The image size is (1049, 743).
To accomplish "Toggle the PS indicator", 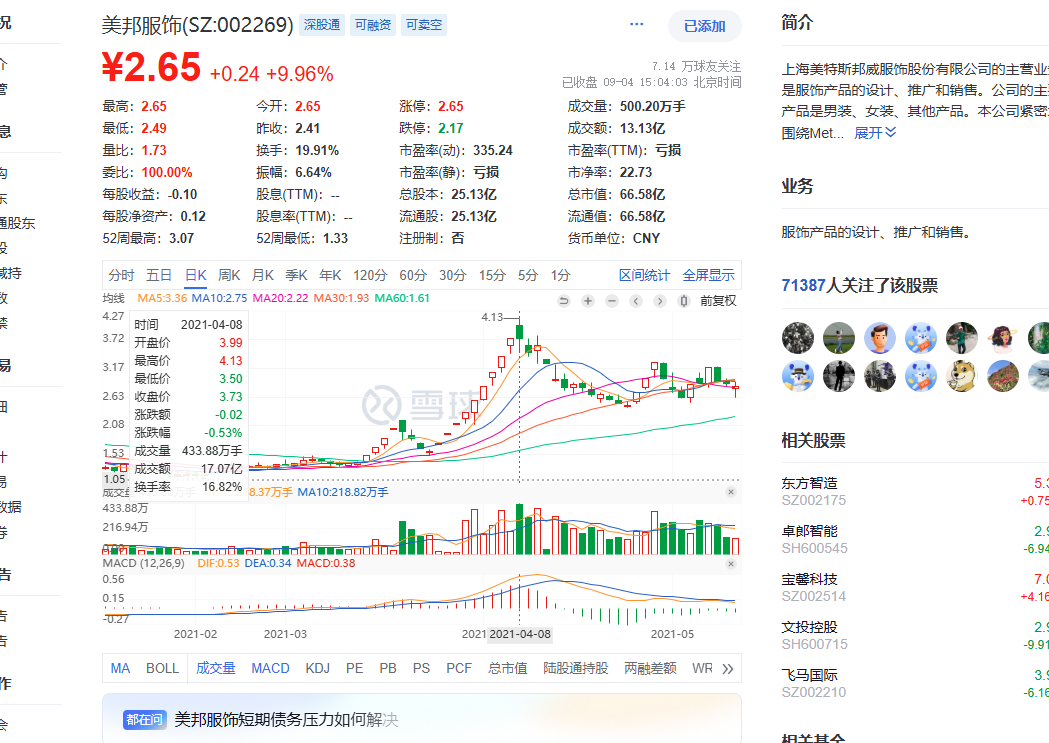I will tap(421, 669).
